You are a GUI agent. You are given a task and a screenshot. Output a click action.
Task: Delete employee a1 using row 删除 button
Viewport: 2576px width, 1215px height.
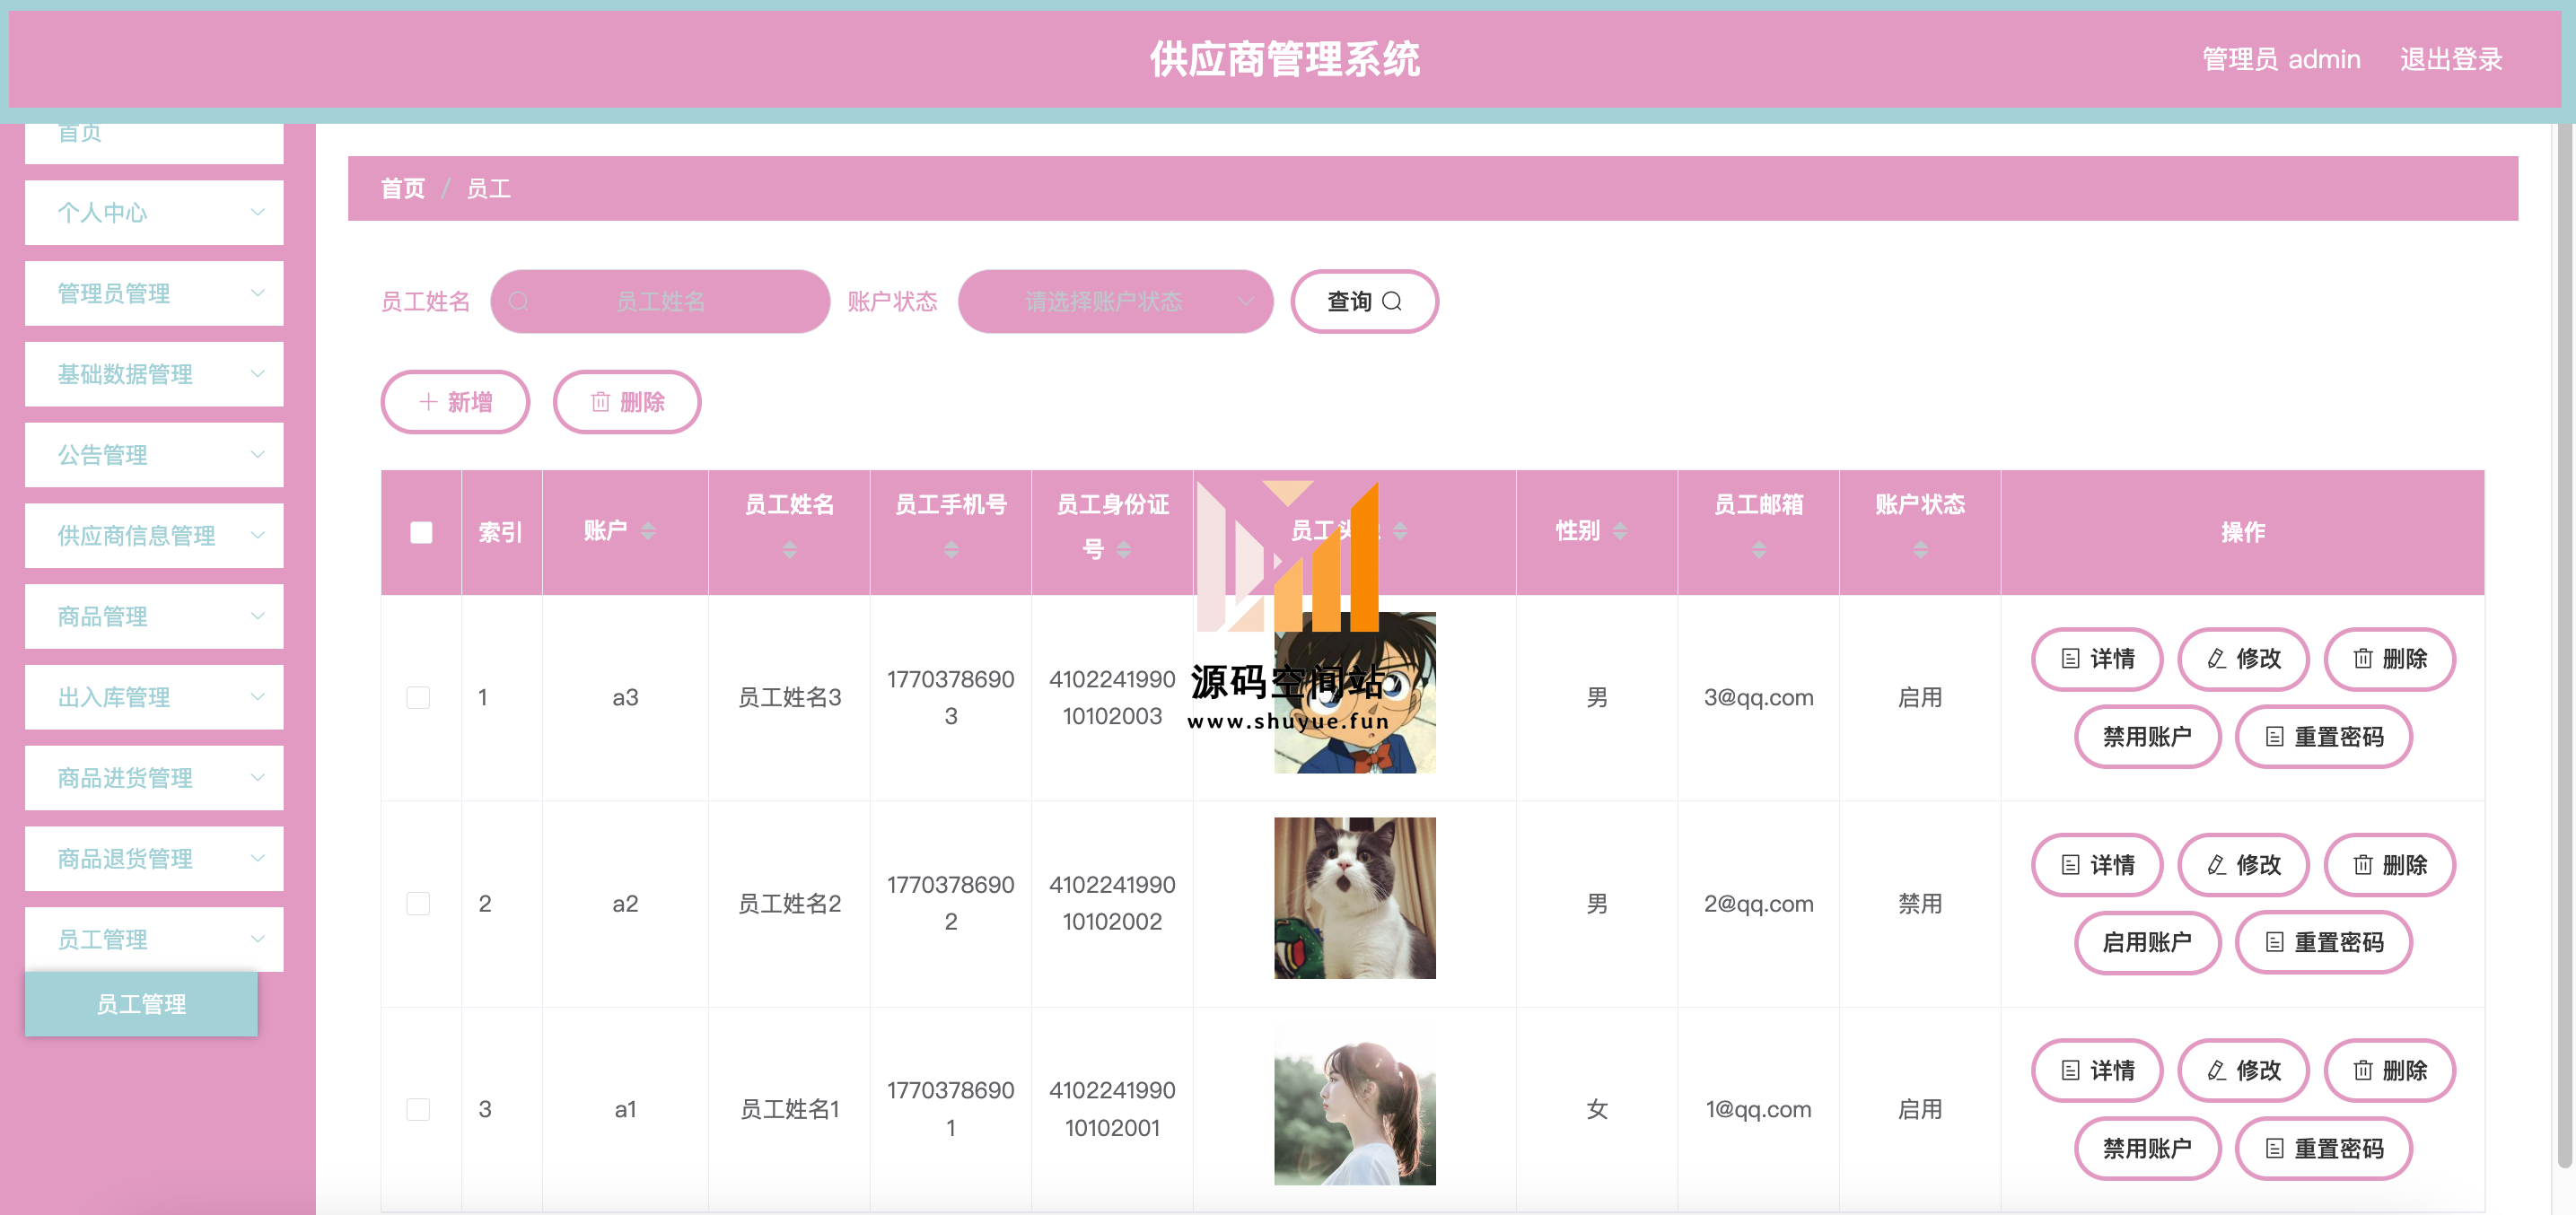coord(2389,1071)
